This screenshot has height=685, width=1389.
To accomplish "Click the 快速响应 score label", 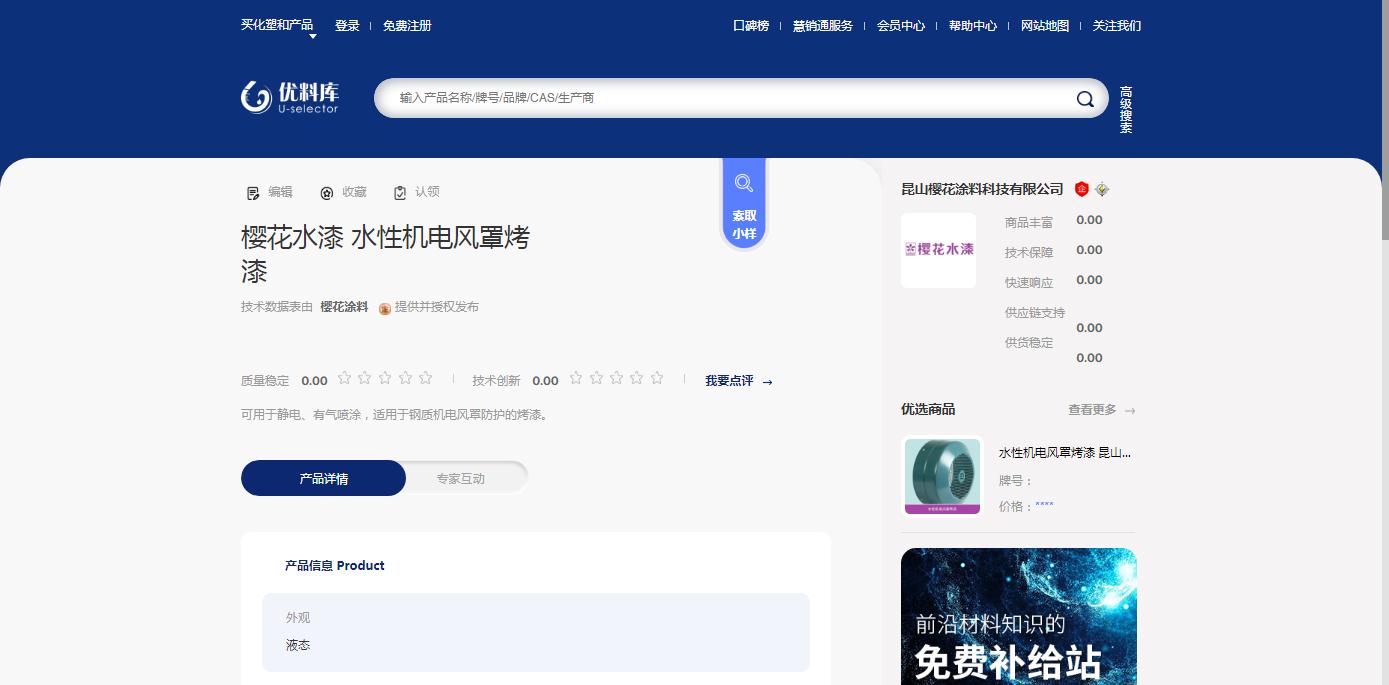I will pyautogui.click(x=1029, y=283).
